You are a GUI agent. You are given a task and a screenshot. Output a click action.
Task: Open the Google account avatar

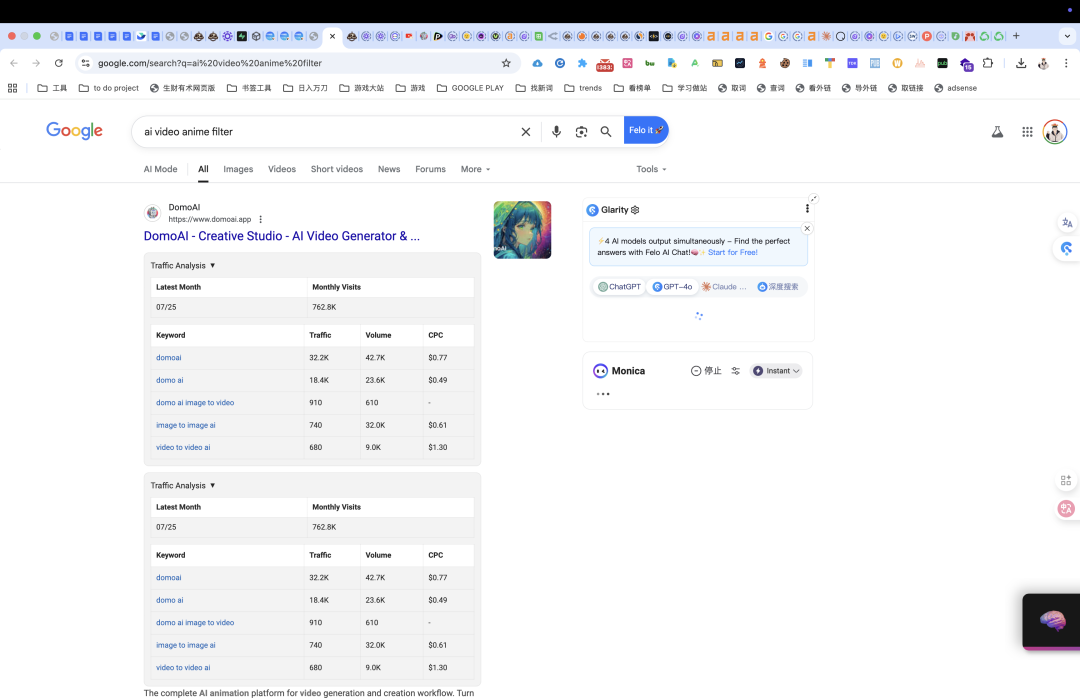coord(1055,132)
